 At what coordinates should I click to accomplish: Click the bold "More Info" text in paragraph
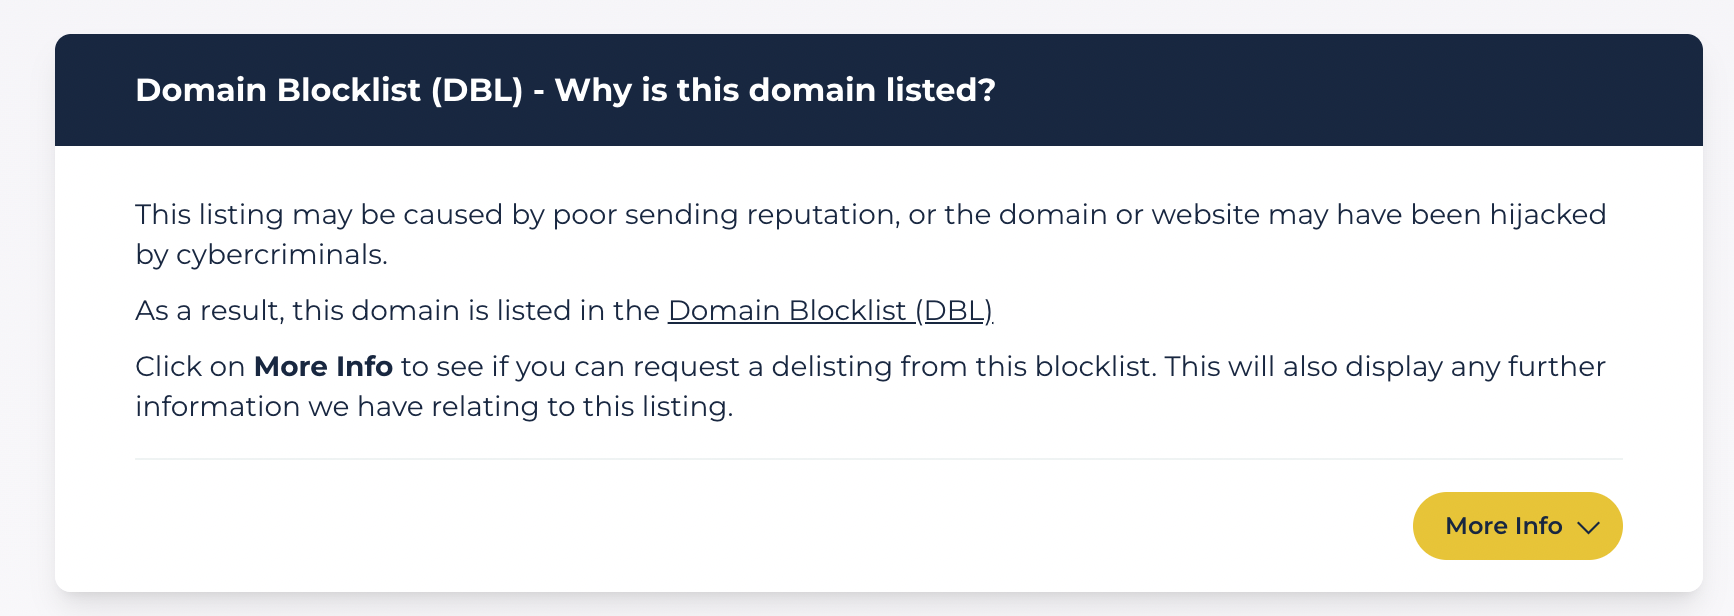coord(323,367)
